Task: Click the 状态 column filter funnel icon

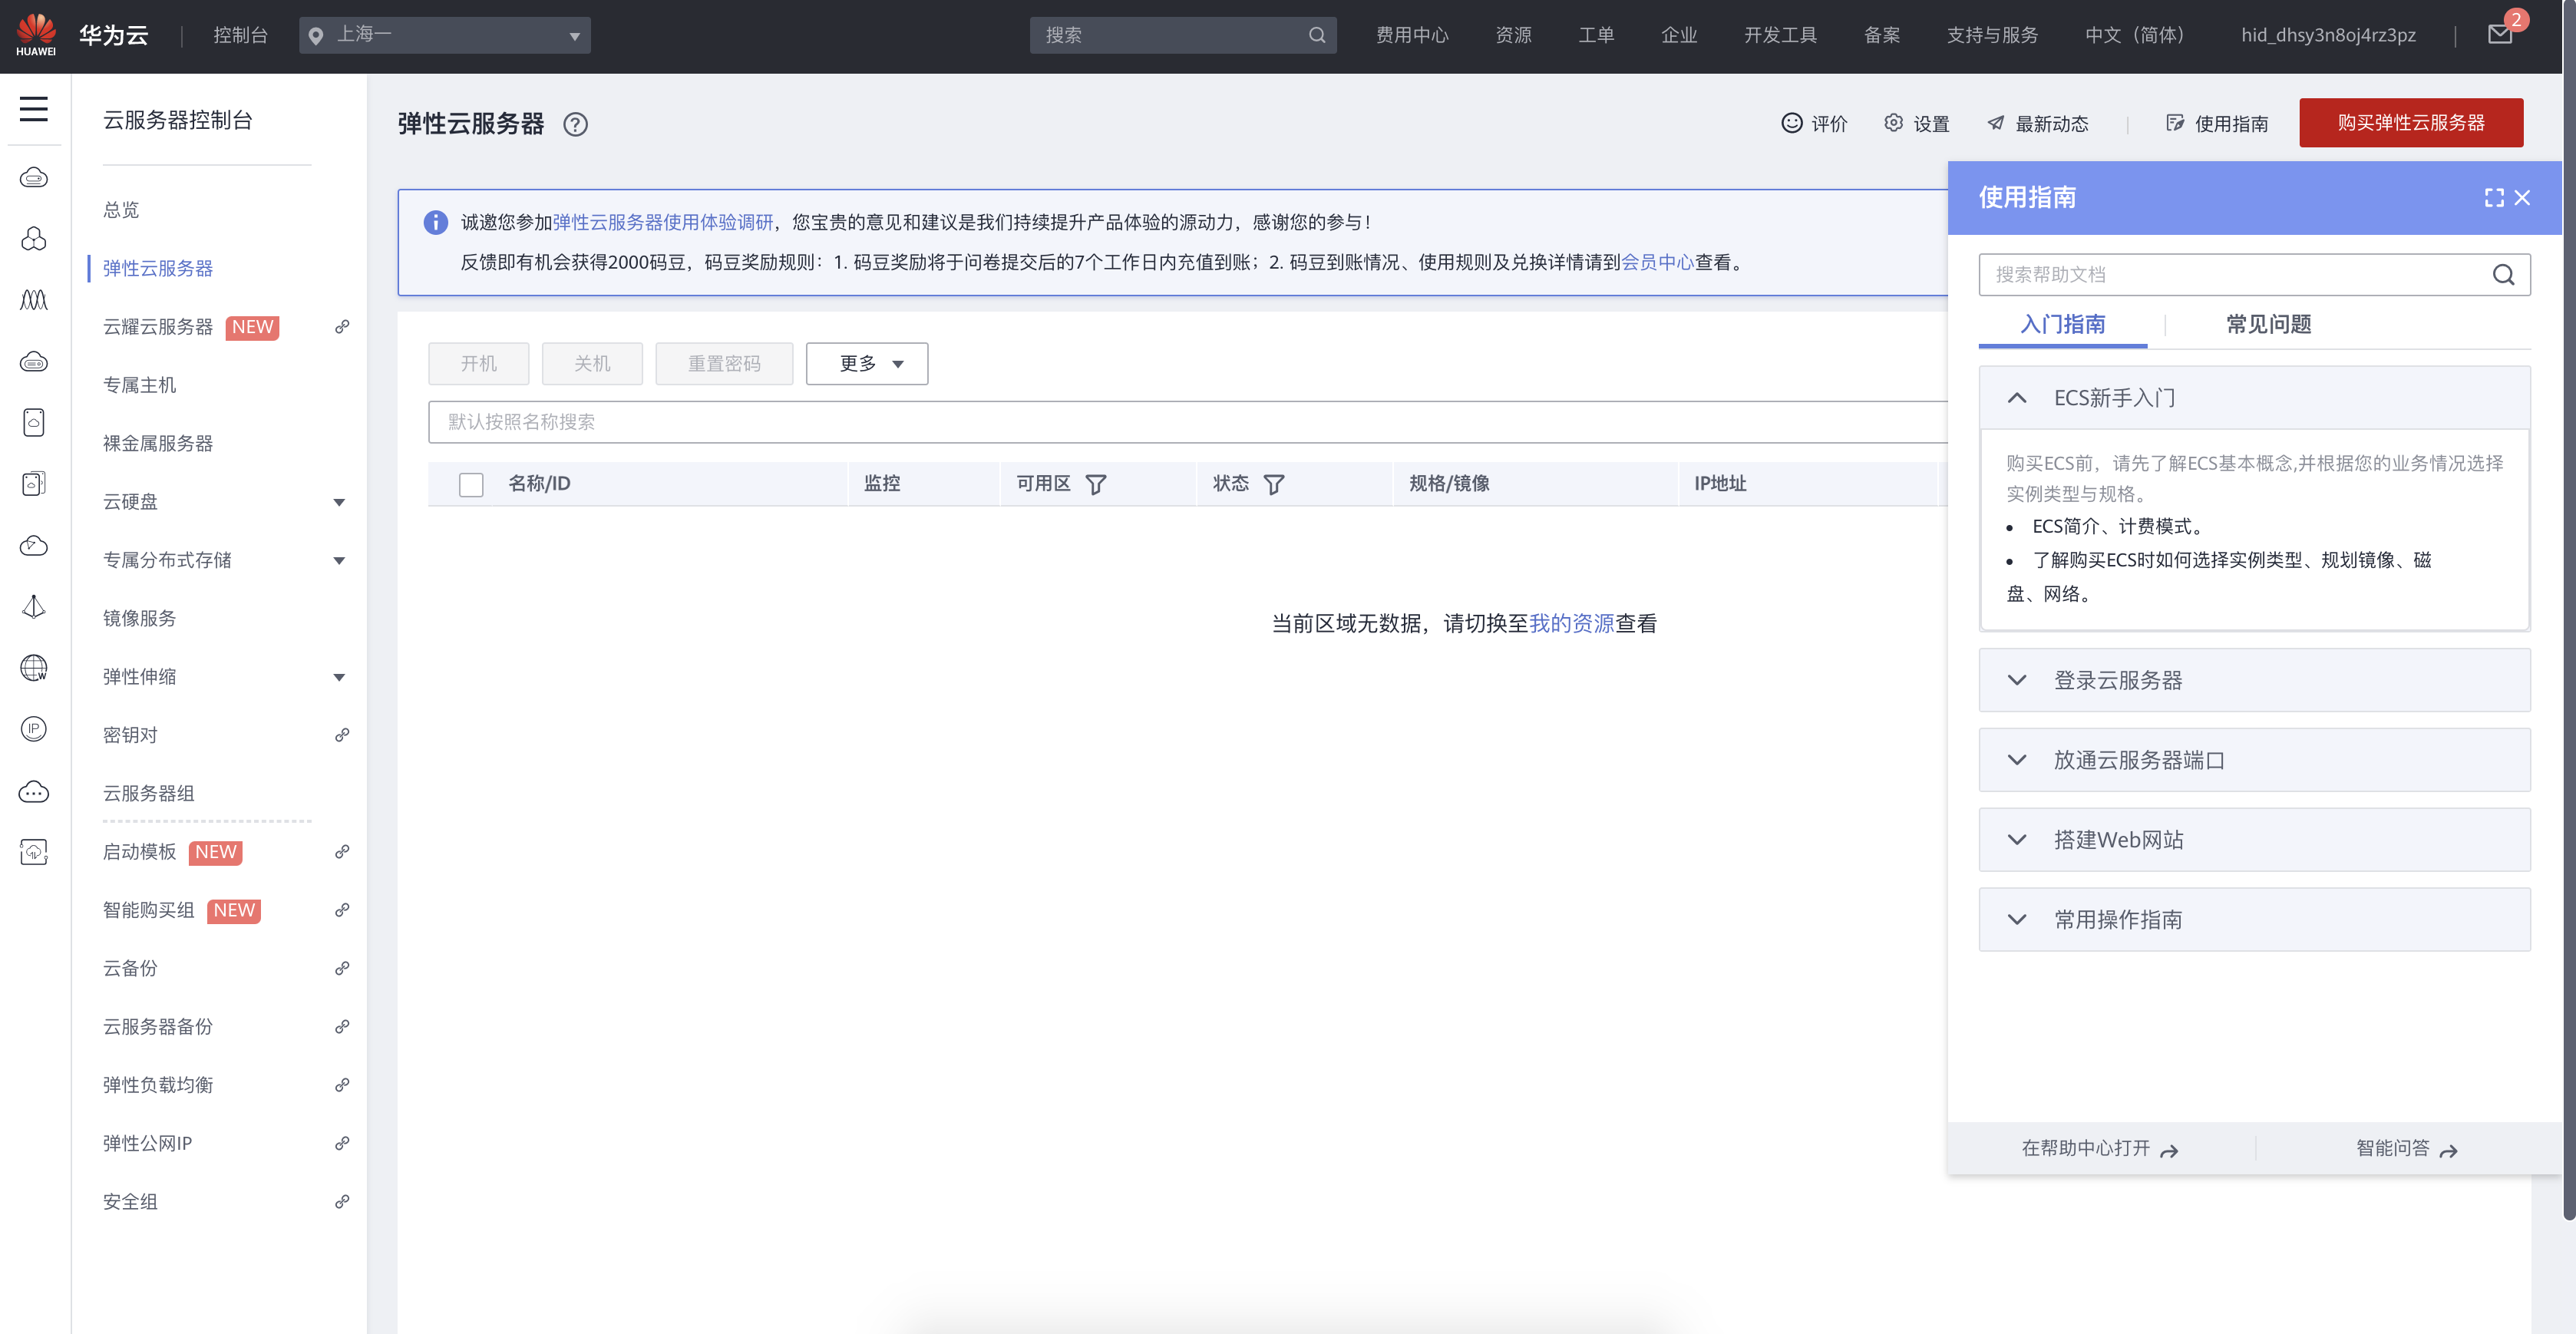Action: (1274, 485)
